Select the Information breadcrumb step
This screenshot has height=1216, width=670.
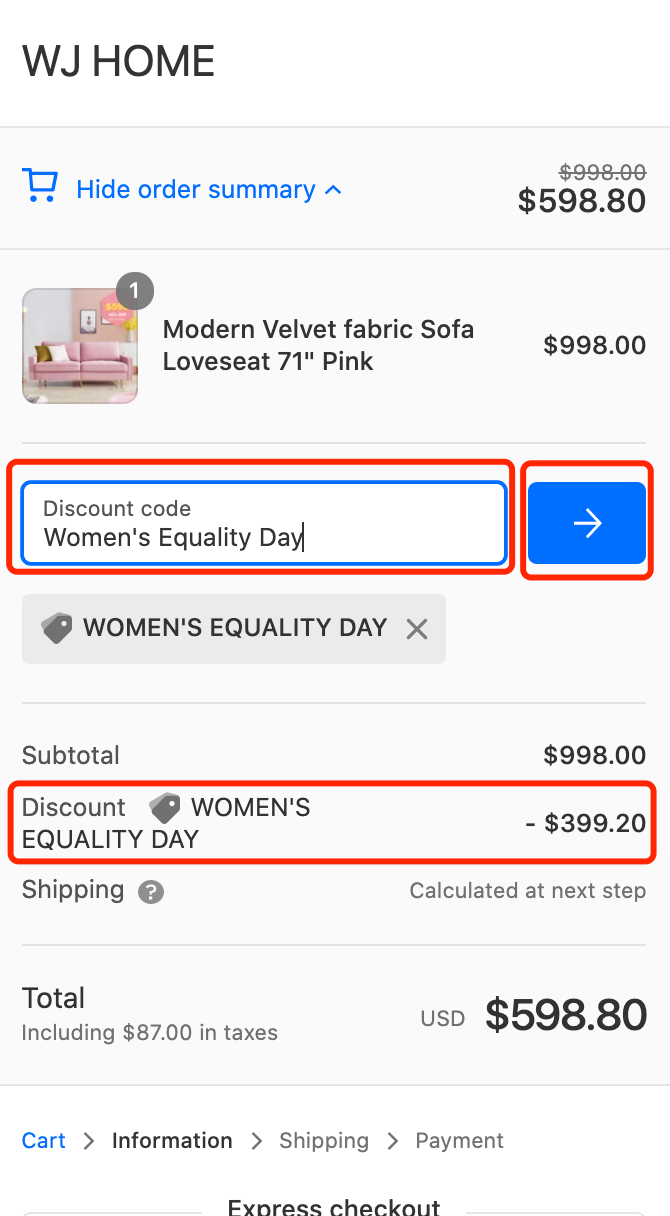tap(172, 1141)
